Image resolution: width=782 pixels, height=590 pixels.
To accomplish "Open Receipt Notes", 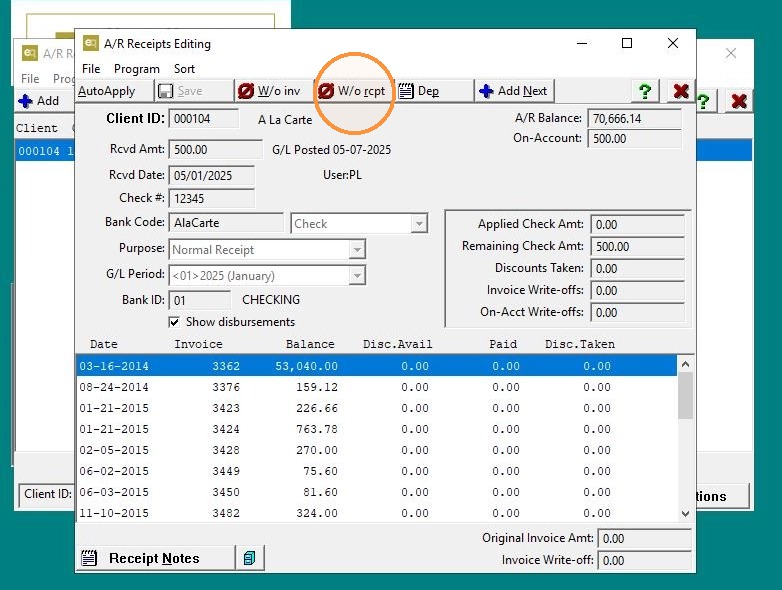I will point(155,558).
